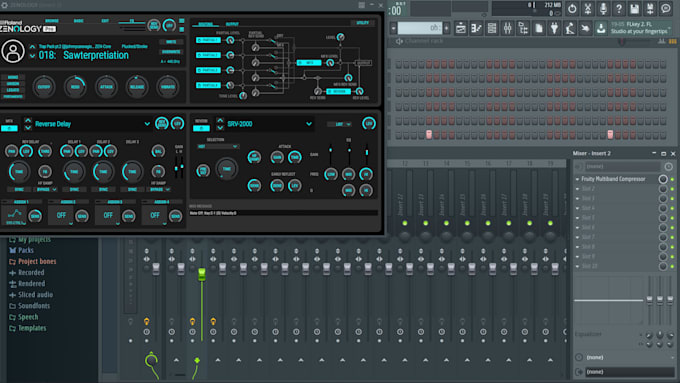680x383 pixels.
Task: Open help via the question mark icon
Action: pyautogui.click(x=619, y=8)
